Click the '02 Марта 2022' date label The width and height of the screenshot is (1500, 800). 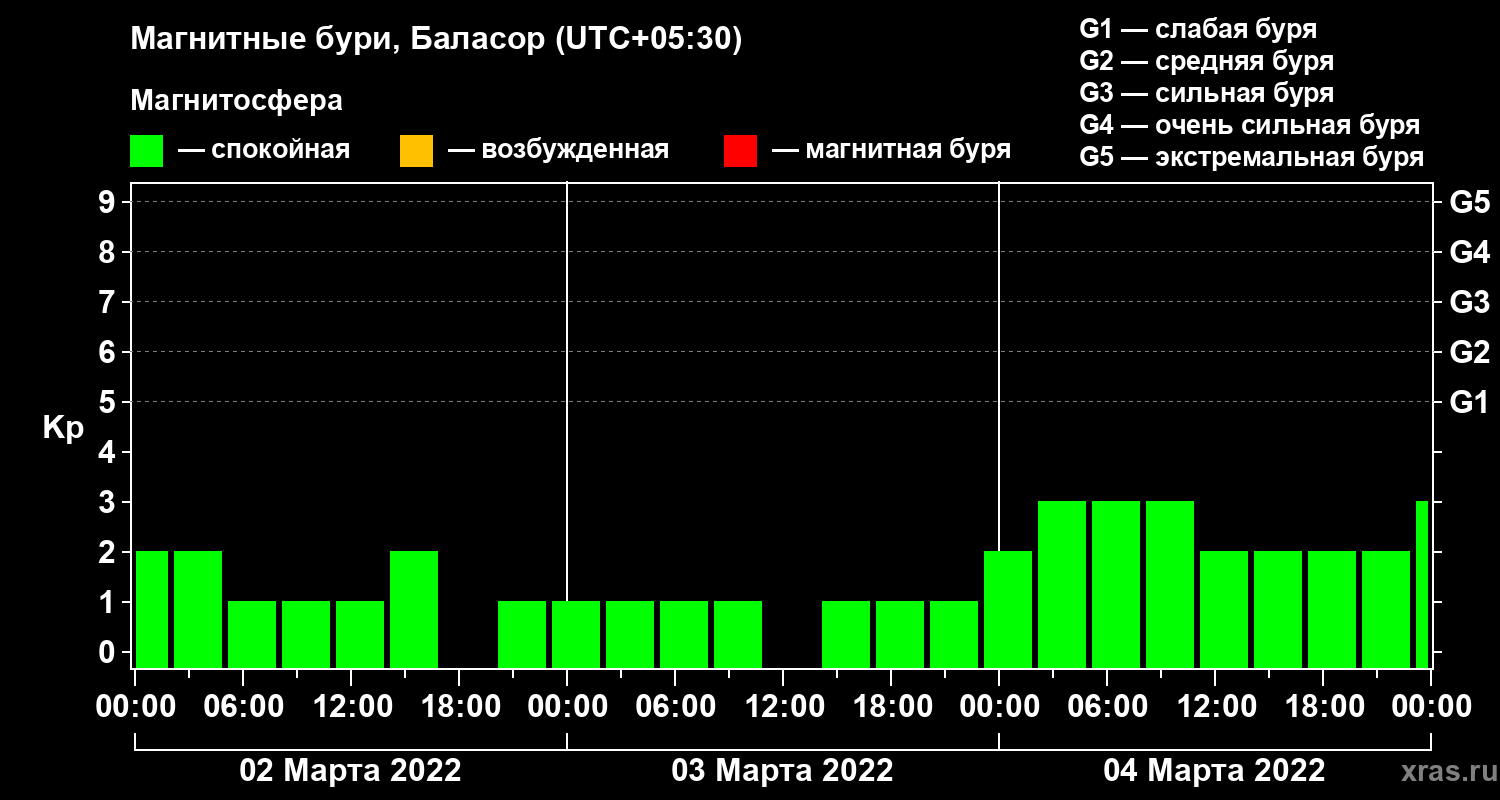351,771
